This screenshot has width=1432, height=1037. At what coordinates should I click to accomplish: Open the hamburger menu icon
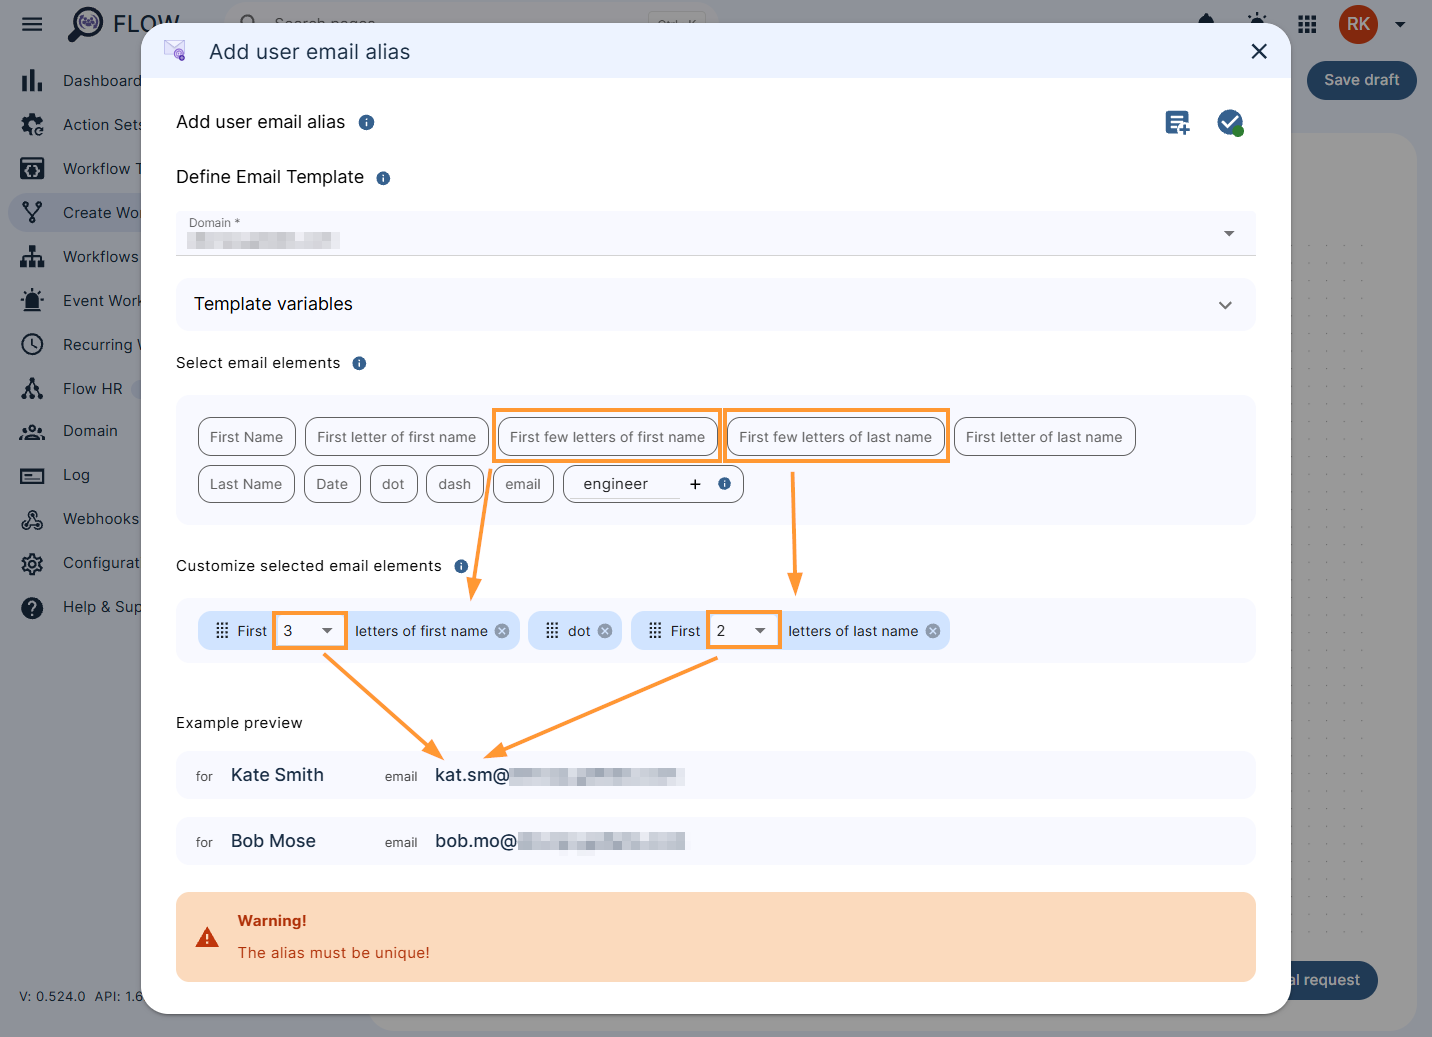click(32, 24)
